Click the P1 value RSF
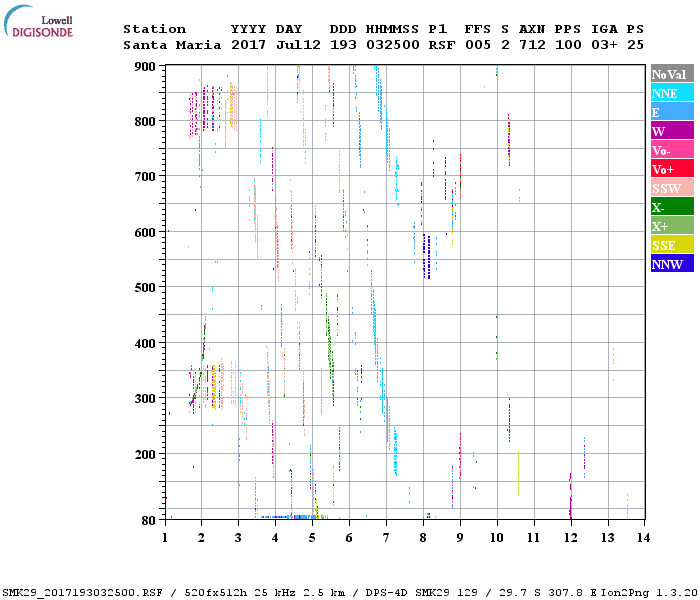 442,45
